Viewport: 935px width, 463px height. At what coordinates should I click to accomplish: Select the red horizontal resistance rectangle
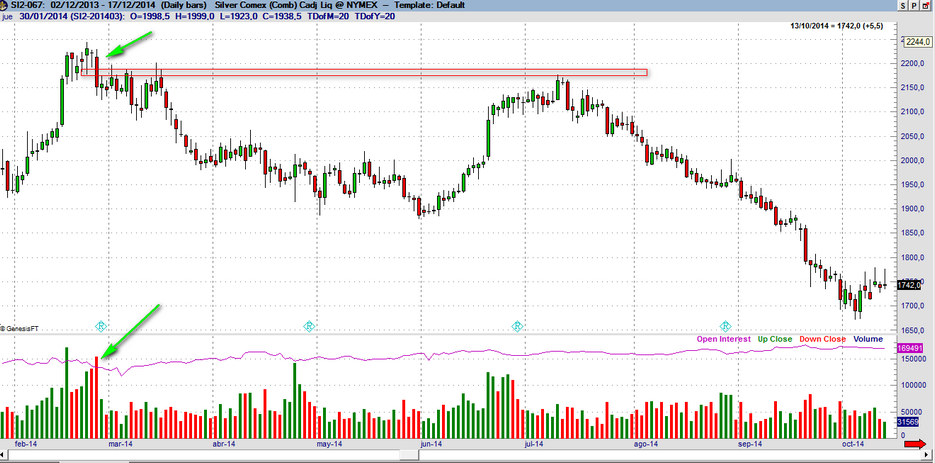point(400,72)
